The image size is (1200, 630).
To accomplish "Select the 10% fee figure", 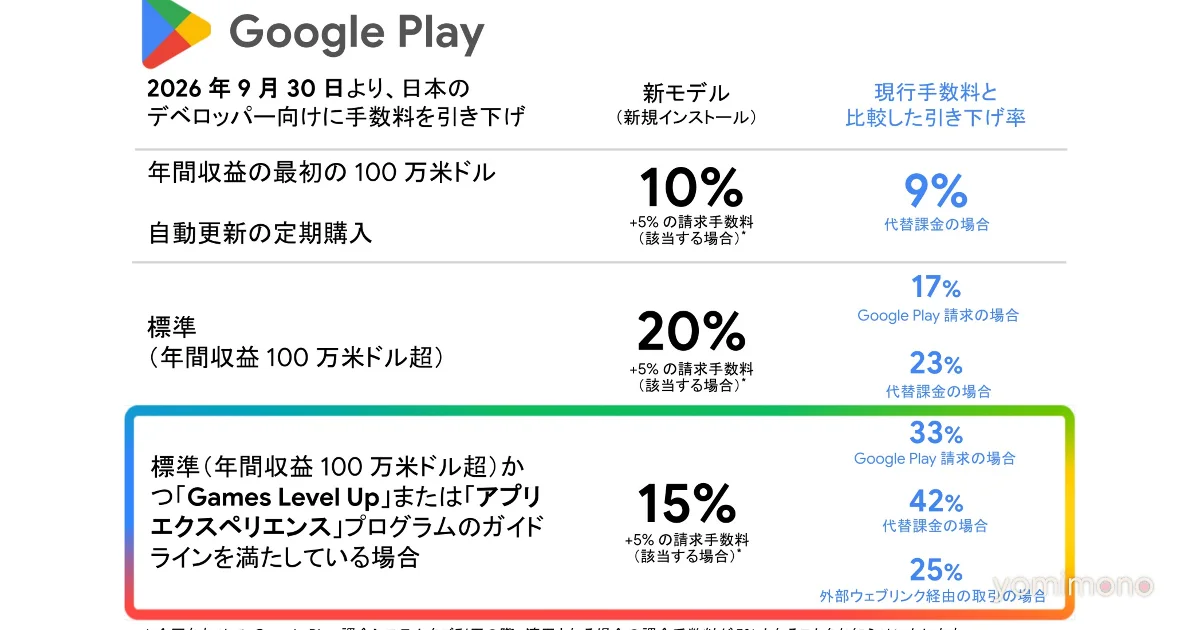I will coord(691,186).
